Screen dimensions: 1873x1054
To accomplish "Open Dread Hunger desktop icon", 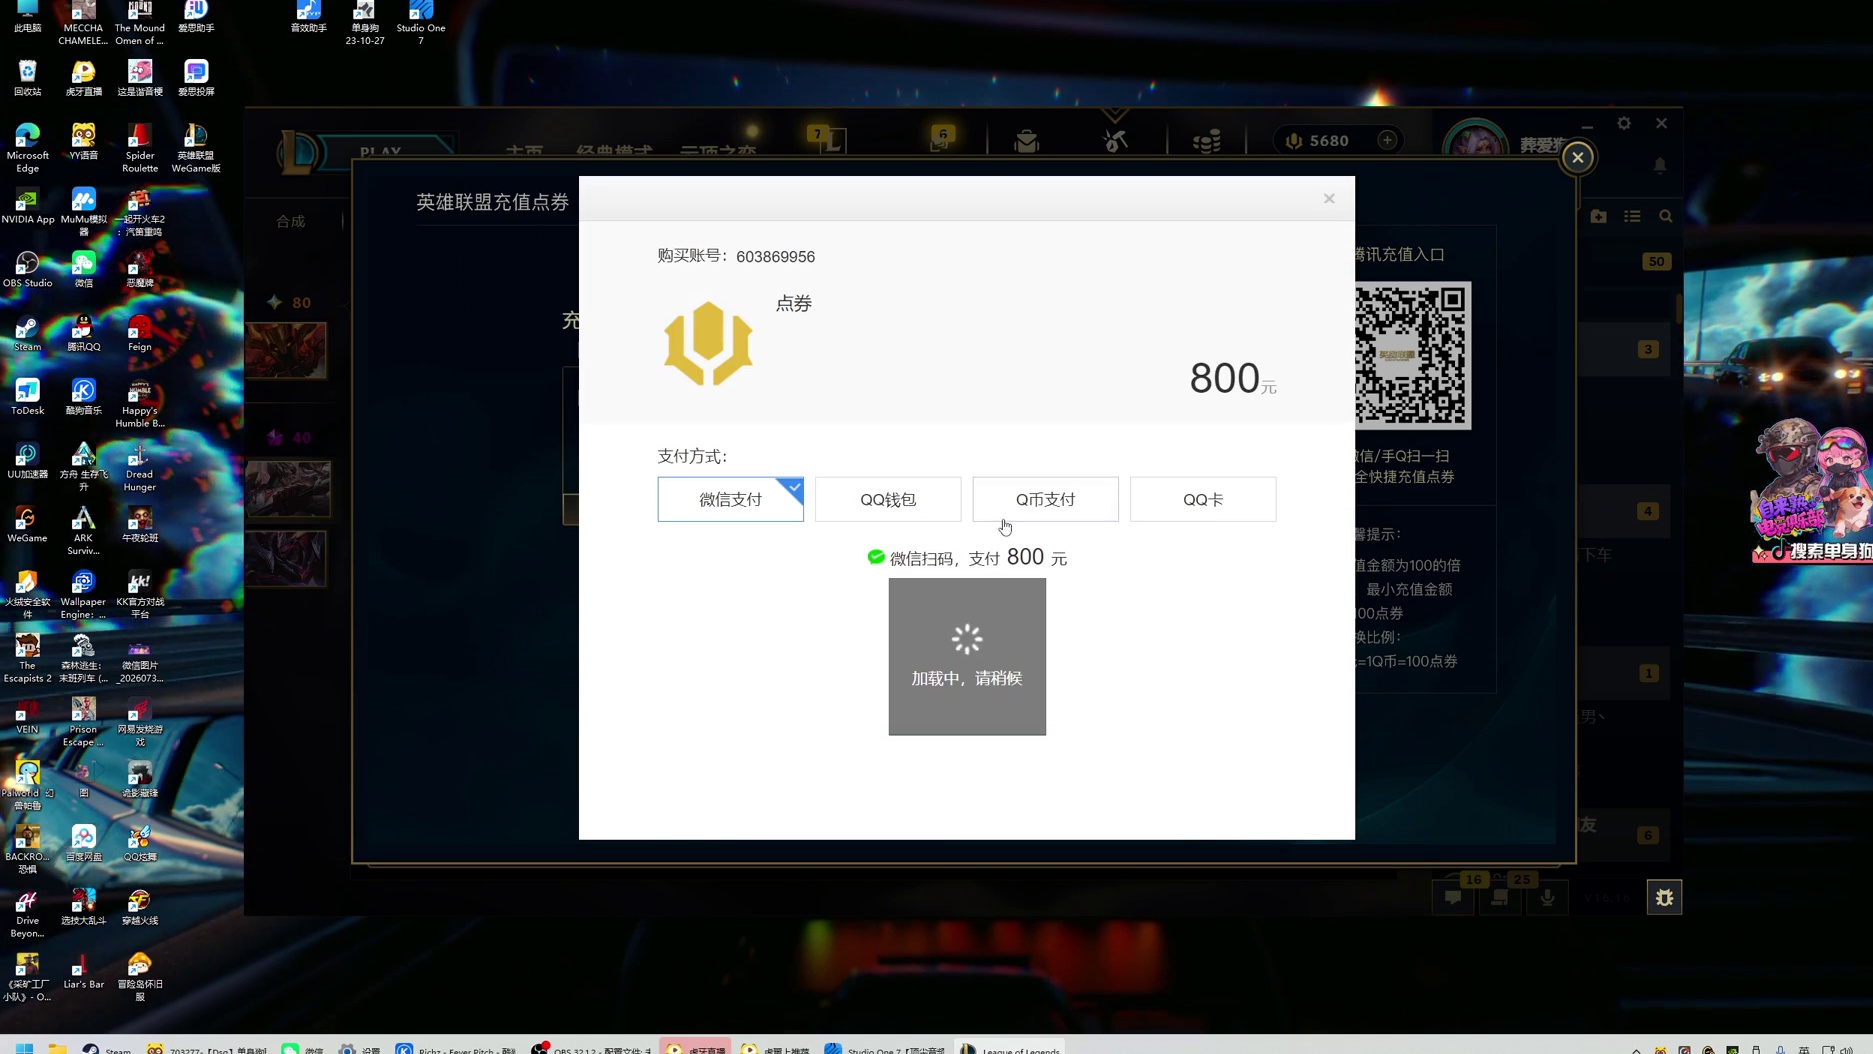I will coord(140,467).
